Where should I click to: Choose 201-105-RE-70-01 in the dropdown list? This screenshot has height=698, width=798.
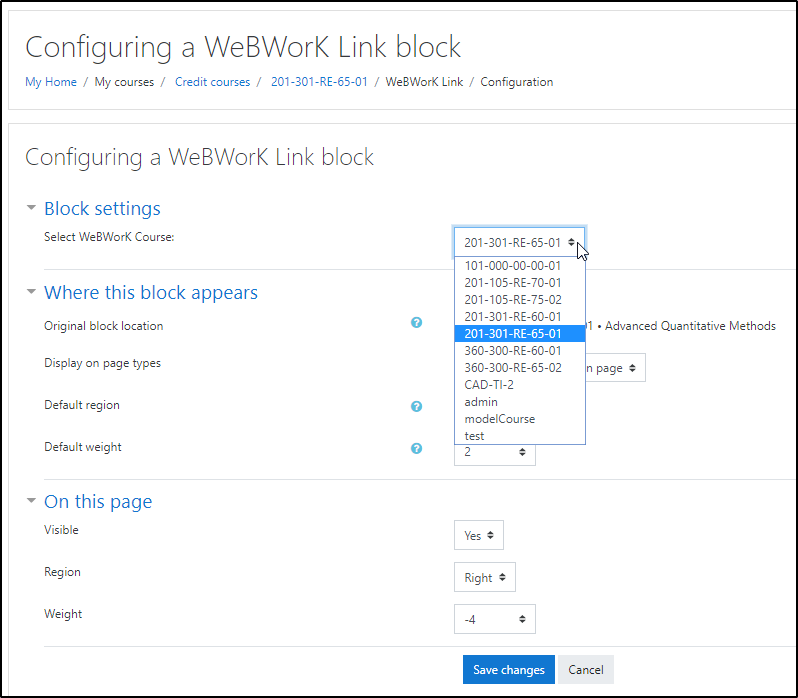512,283
